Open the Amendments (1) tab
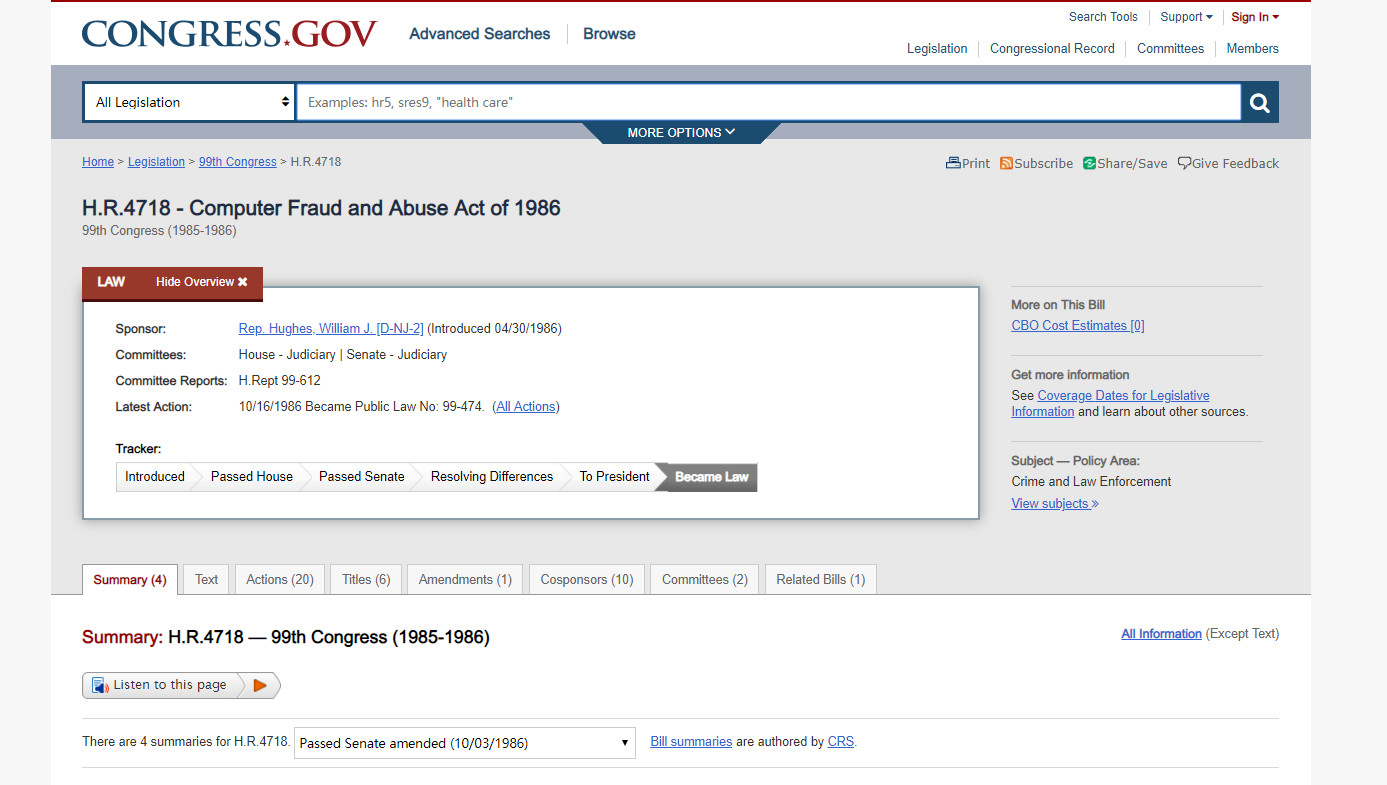Viewport: 1387px width, 785px height. click(465, 580)
